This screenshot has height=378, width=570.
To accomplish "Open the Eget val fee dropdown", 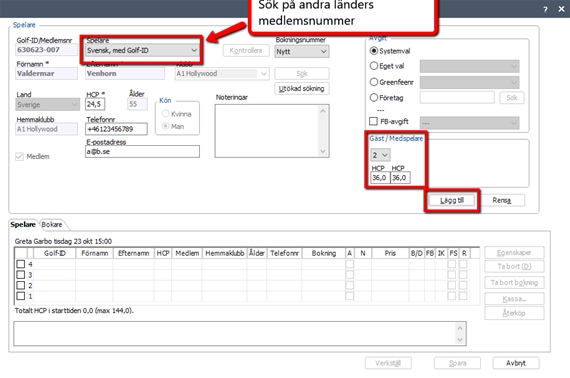I will 469,66.
